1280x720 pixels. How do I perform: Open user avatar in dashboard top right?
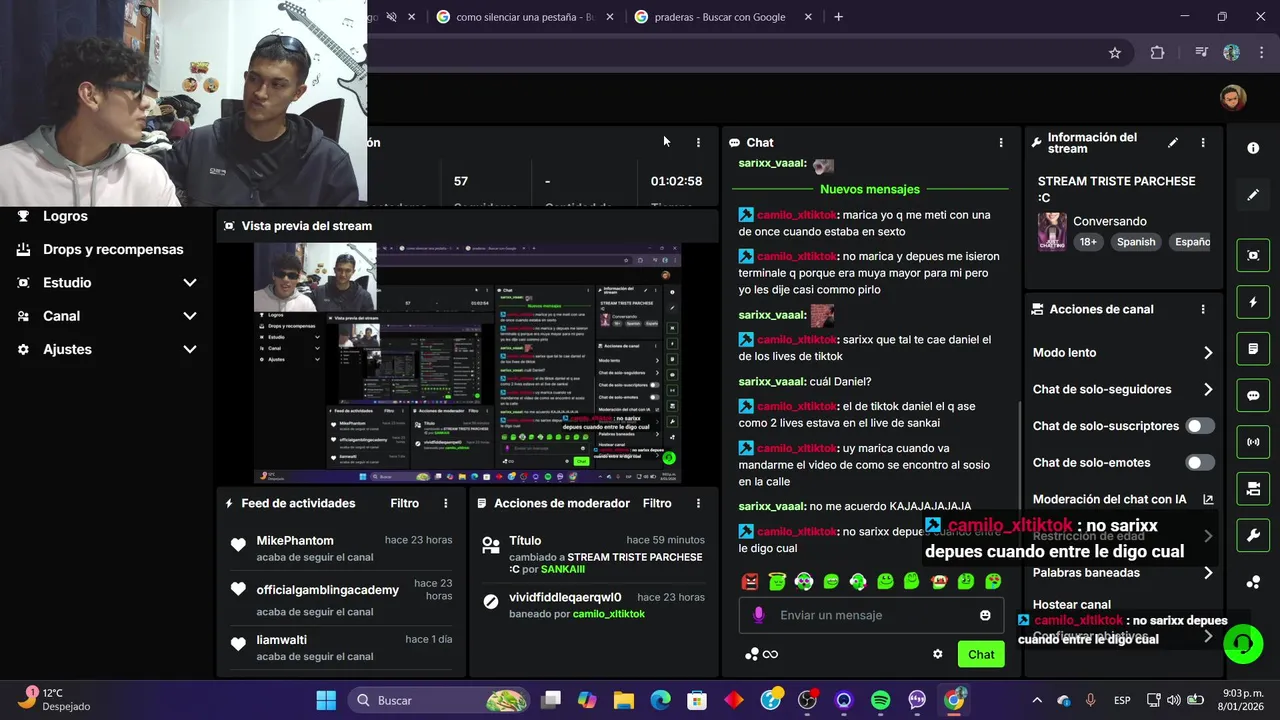point(1233,97)
